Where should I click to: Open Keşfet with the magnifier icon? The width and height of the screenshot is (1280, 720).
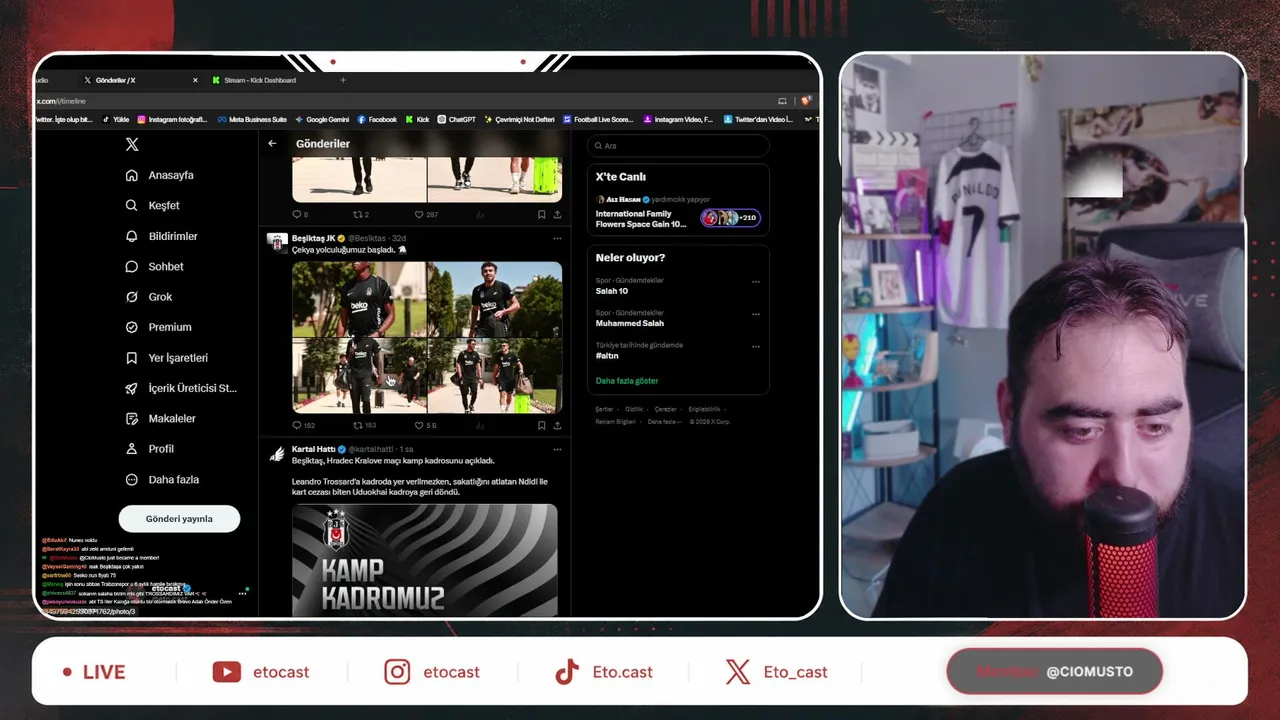131,206
